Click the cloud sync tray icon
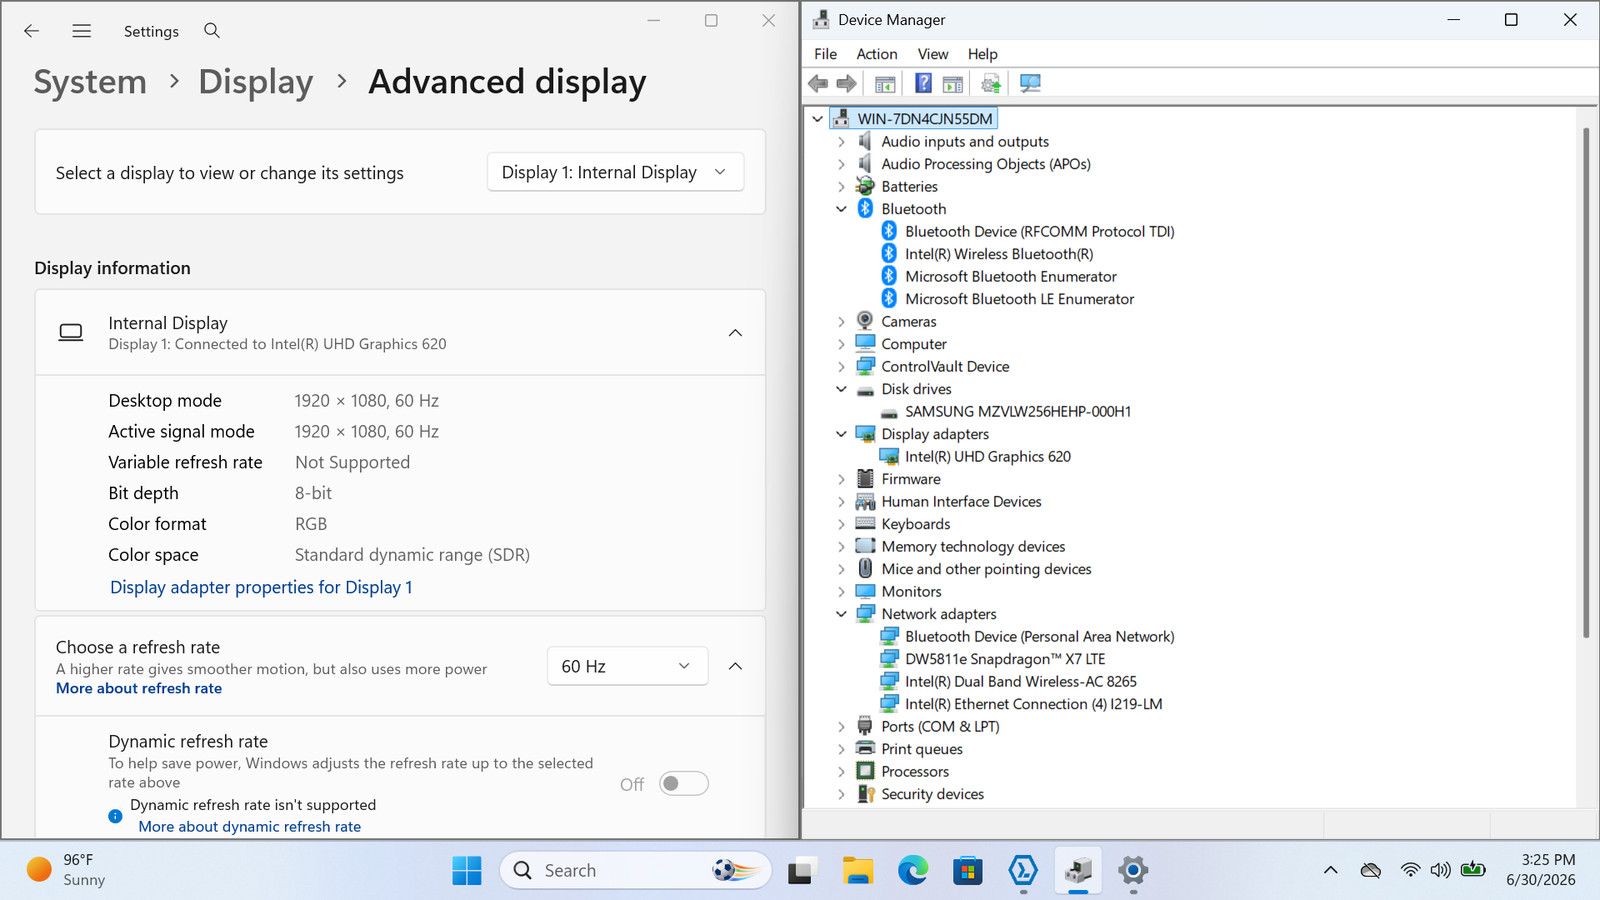Viewport: 1600px width, 900px height. point(1371,870)
